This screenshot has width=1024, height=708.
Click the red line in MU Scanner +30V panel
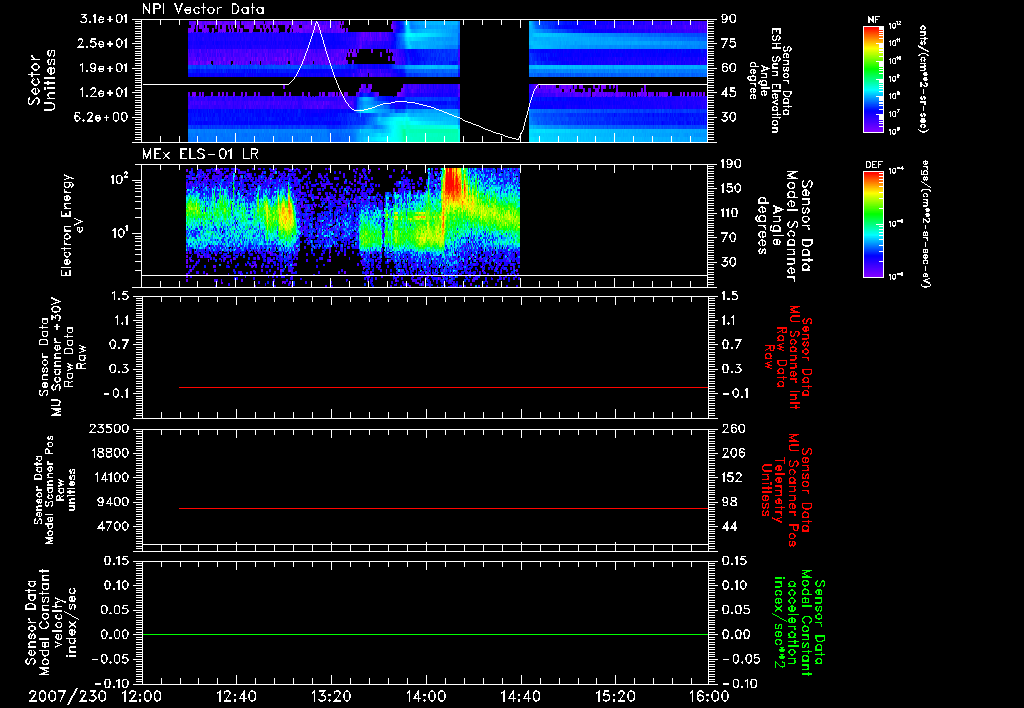point(443,387)
